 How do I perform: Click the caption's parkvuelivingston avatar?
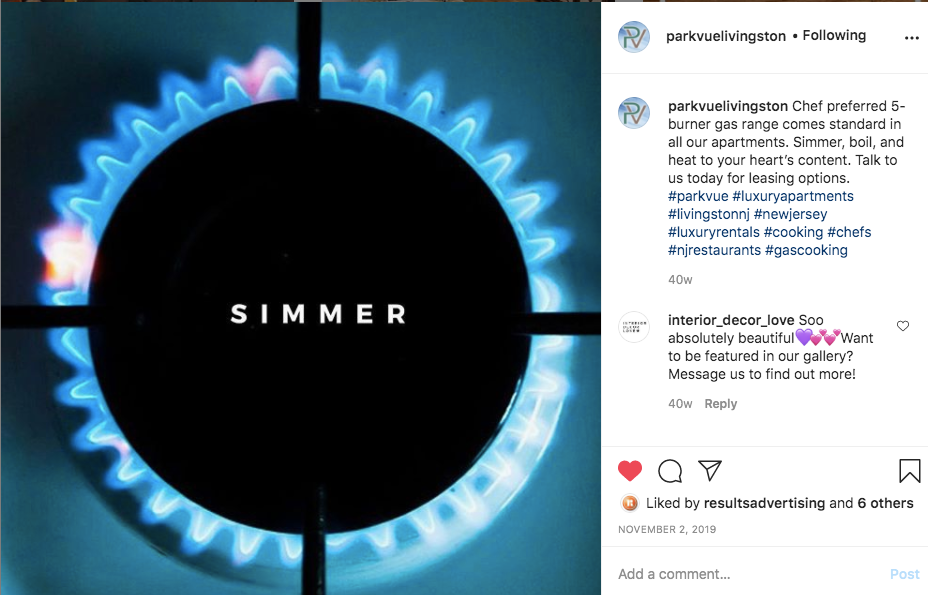[634, 112]
